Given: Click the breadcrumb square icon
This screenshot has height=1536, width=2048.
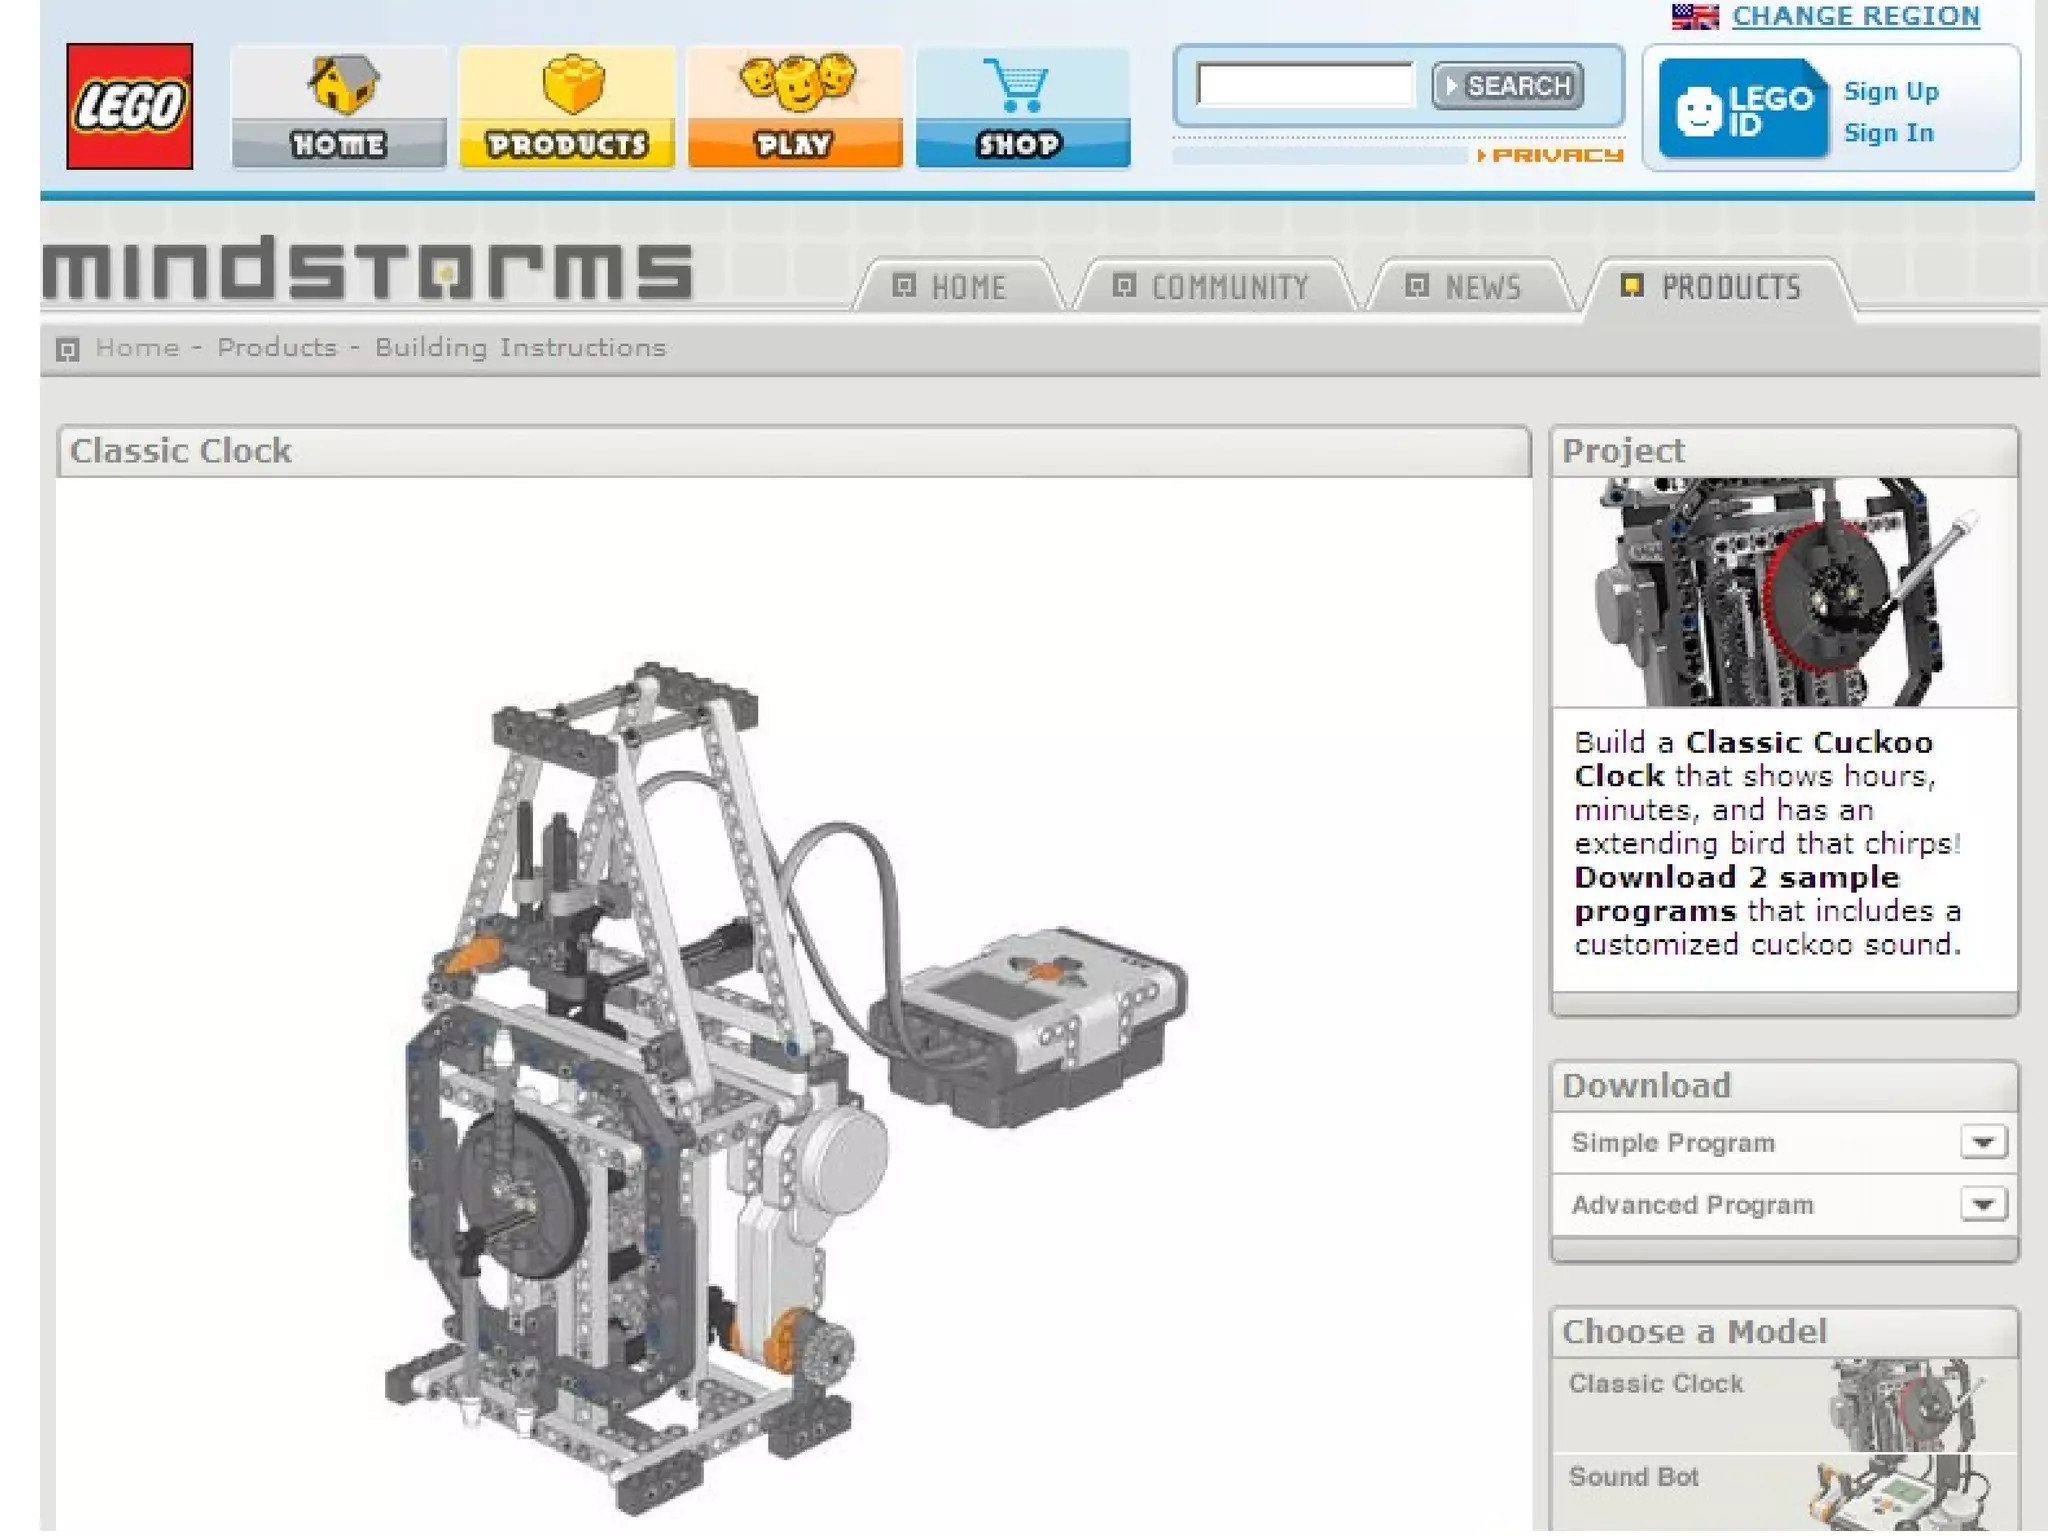Looking at the screenshot, I should click(67, 349).
